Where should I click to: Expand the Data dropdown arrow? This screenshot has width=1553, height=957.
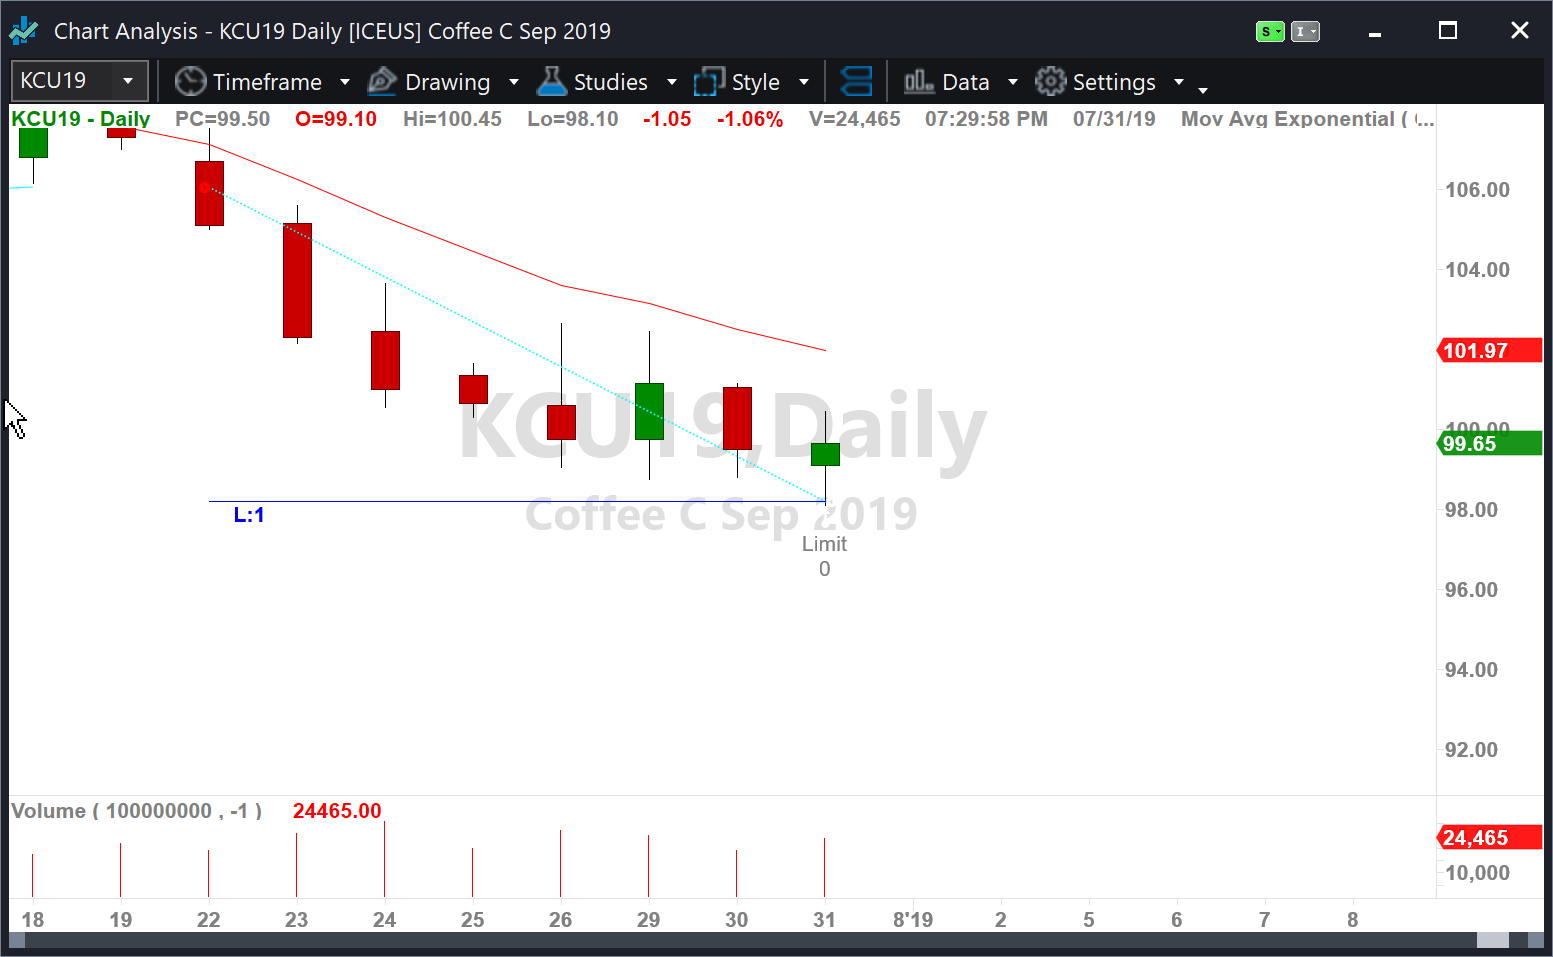coord(1013,82)
